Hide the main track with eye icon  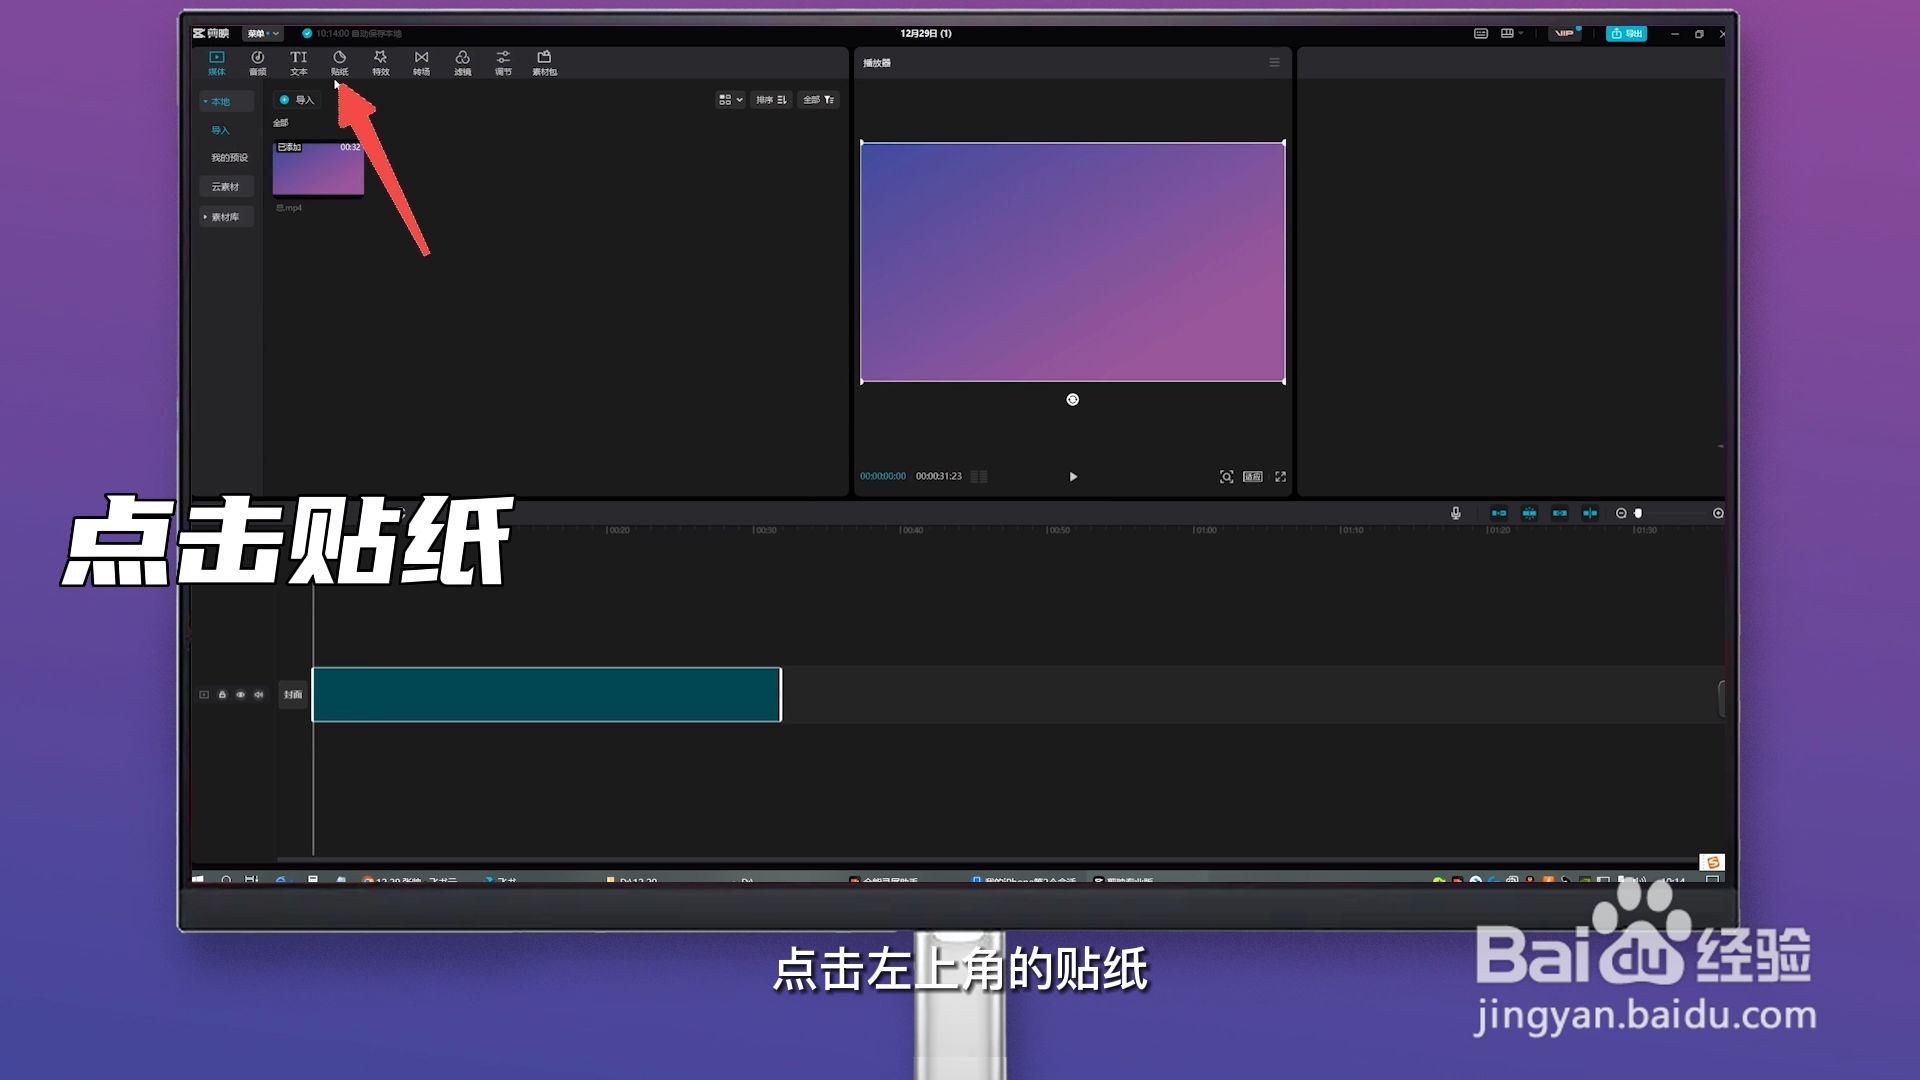[x=240, y=694]
